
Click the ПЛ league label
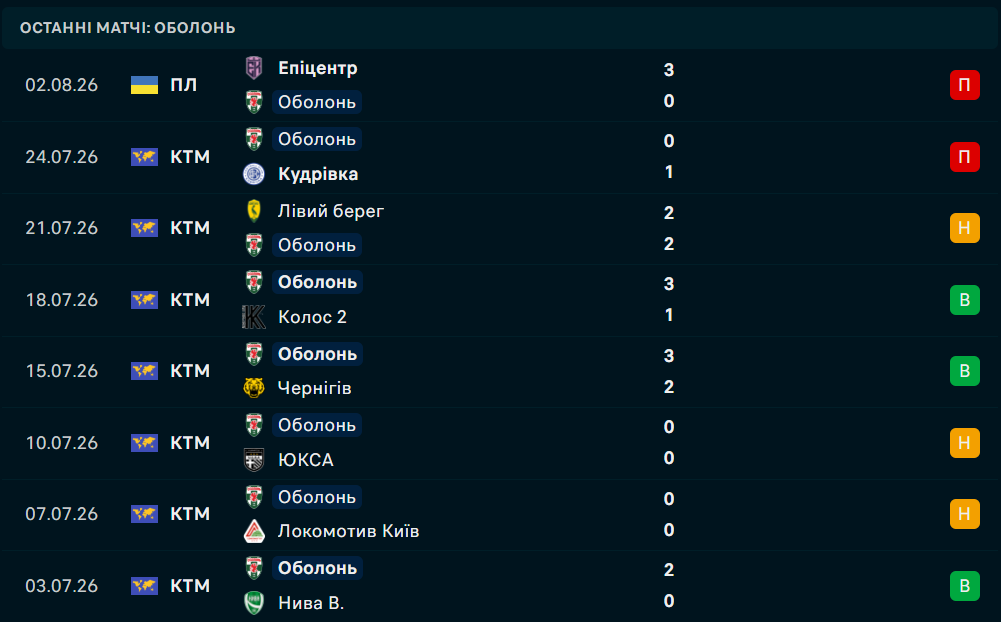[183, 85]
